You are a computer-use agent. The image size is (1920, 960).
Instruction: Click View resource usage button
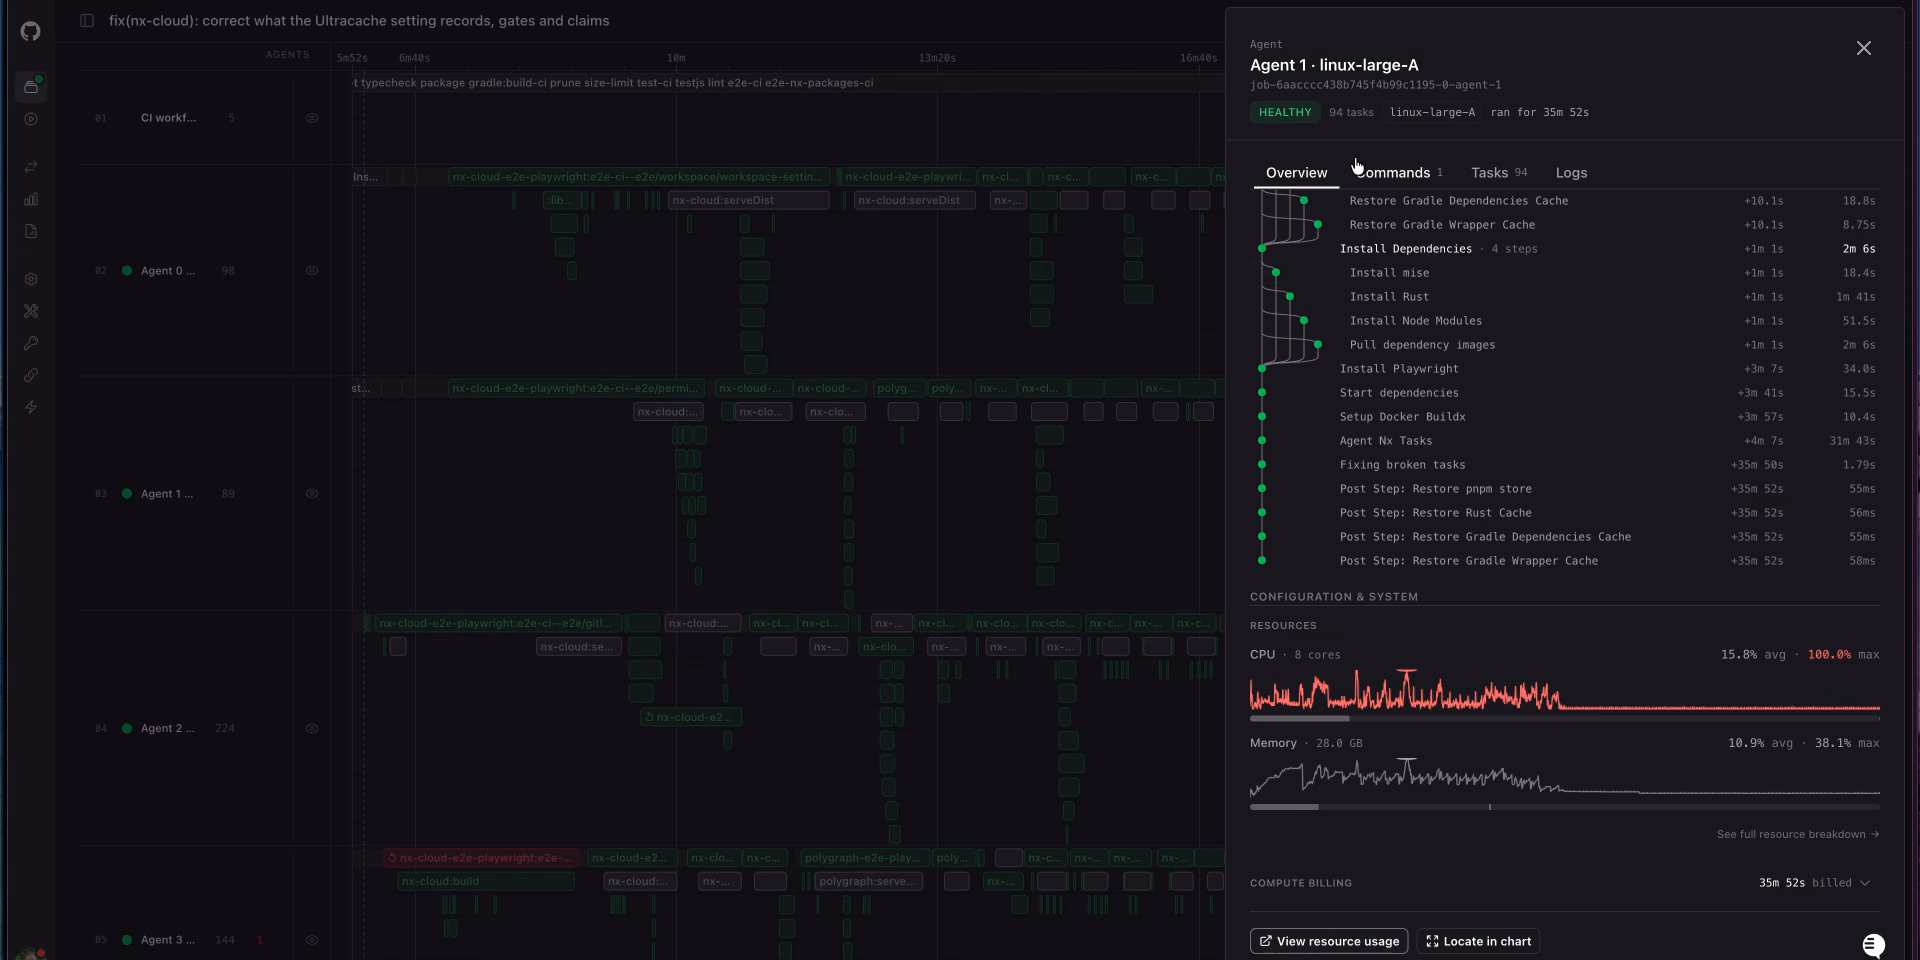[1329, 941]
